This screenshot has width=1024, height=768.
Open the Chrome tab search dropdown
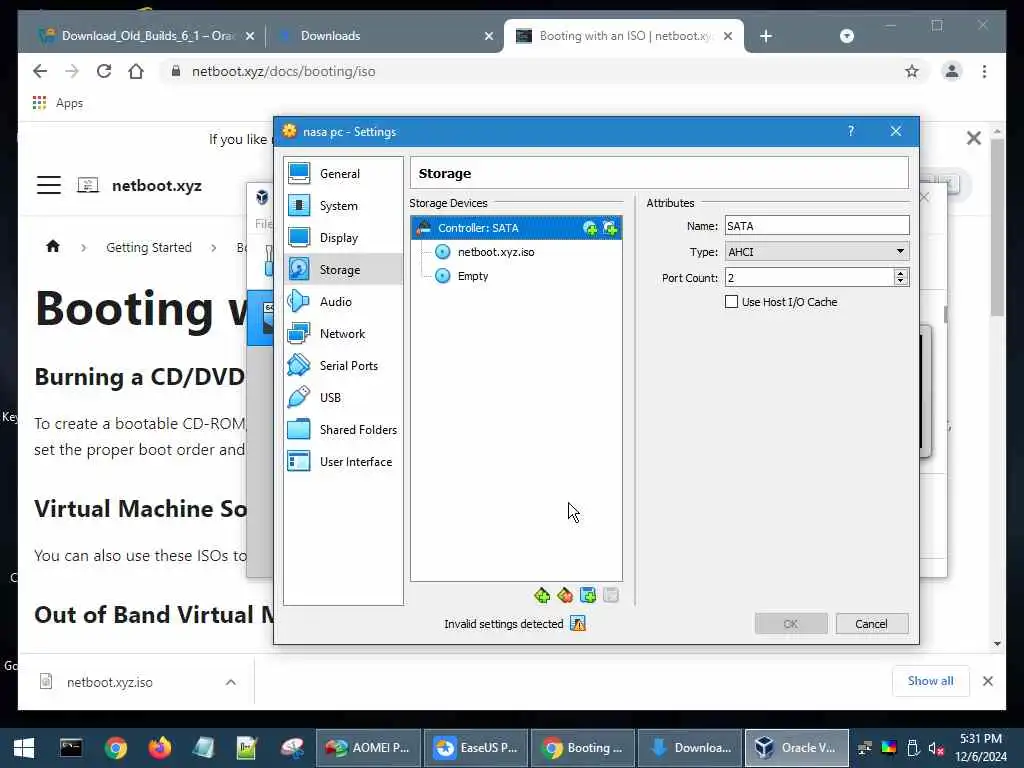(846, 36)
